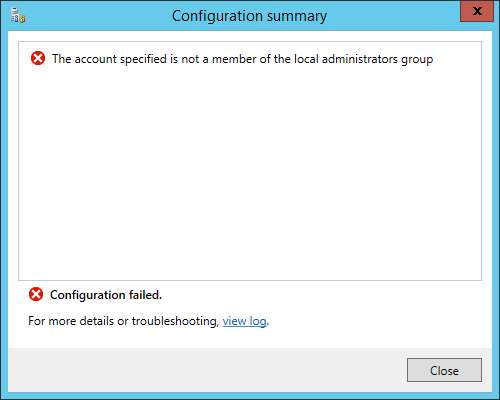Click the gray footer panel beside Close

pyautogui.click(x=207, y=370)
